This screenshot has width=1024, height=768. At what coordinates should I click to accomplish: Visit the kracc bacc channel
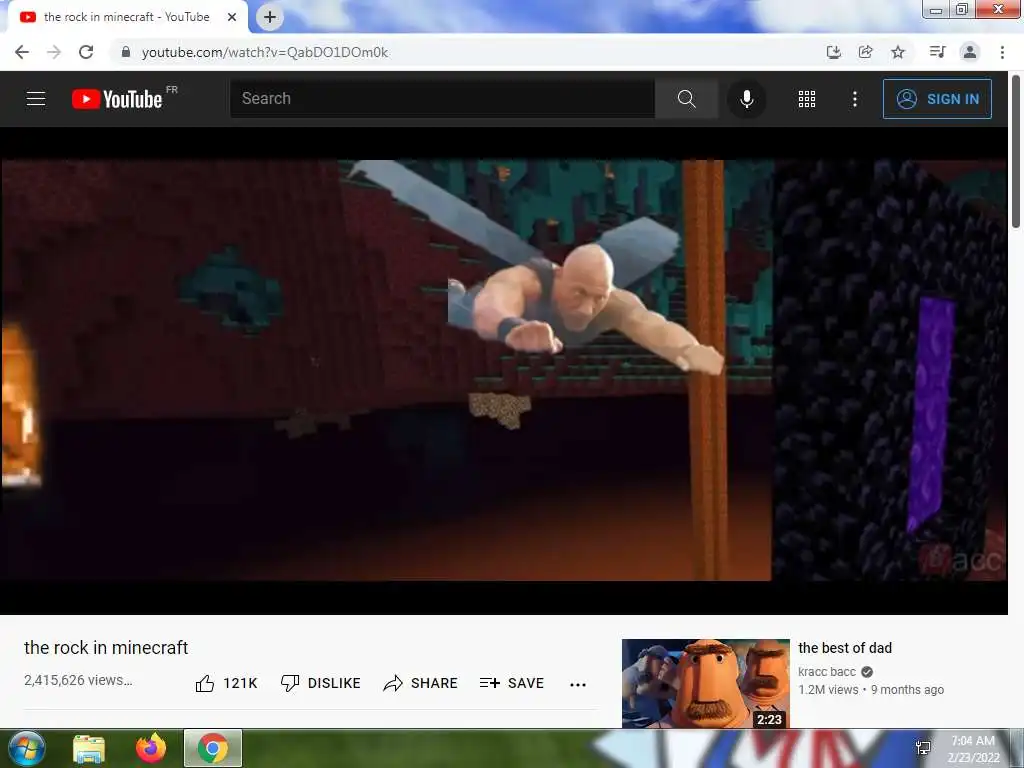click(x=827, y=671)
